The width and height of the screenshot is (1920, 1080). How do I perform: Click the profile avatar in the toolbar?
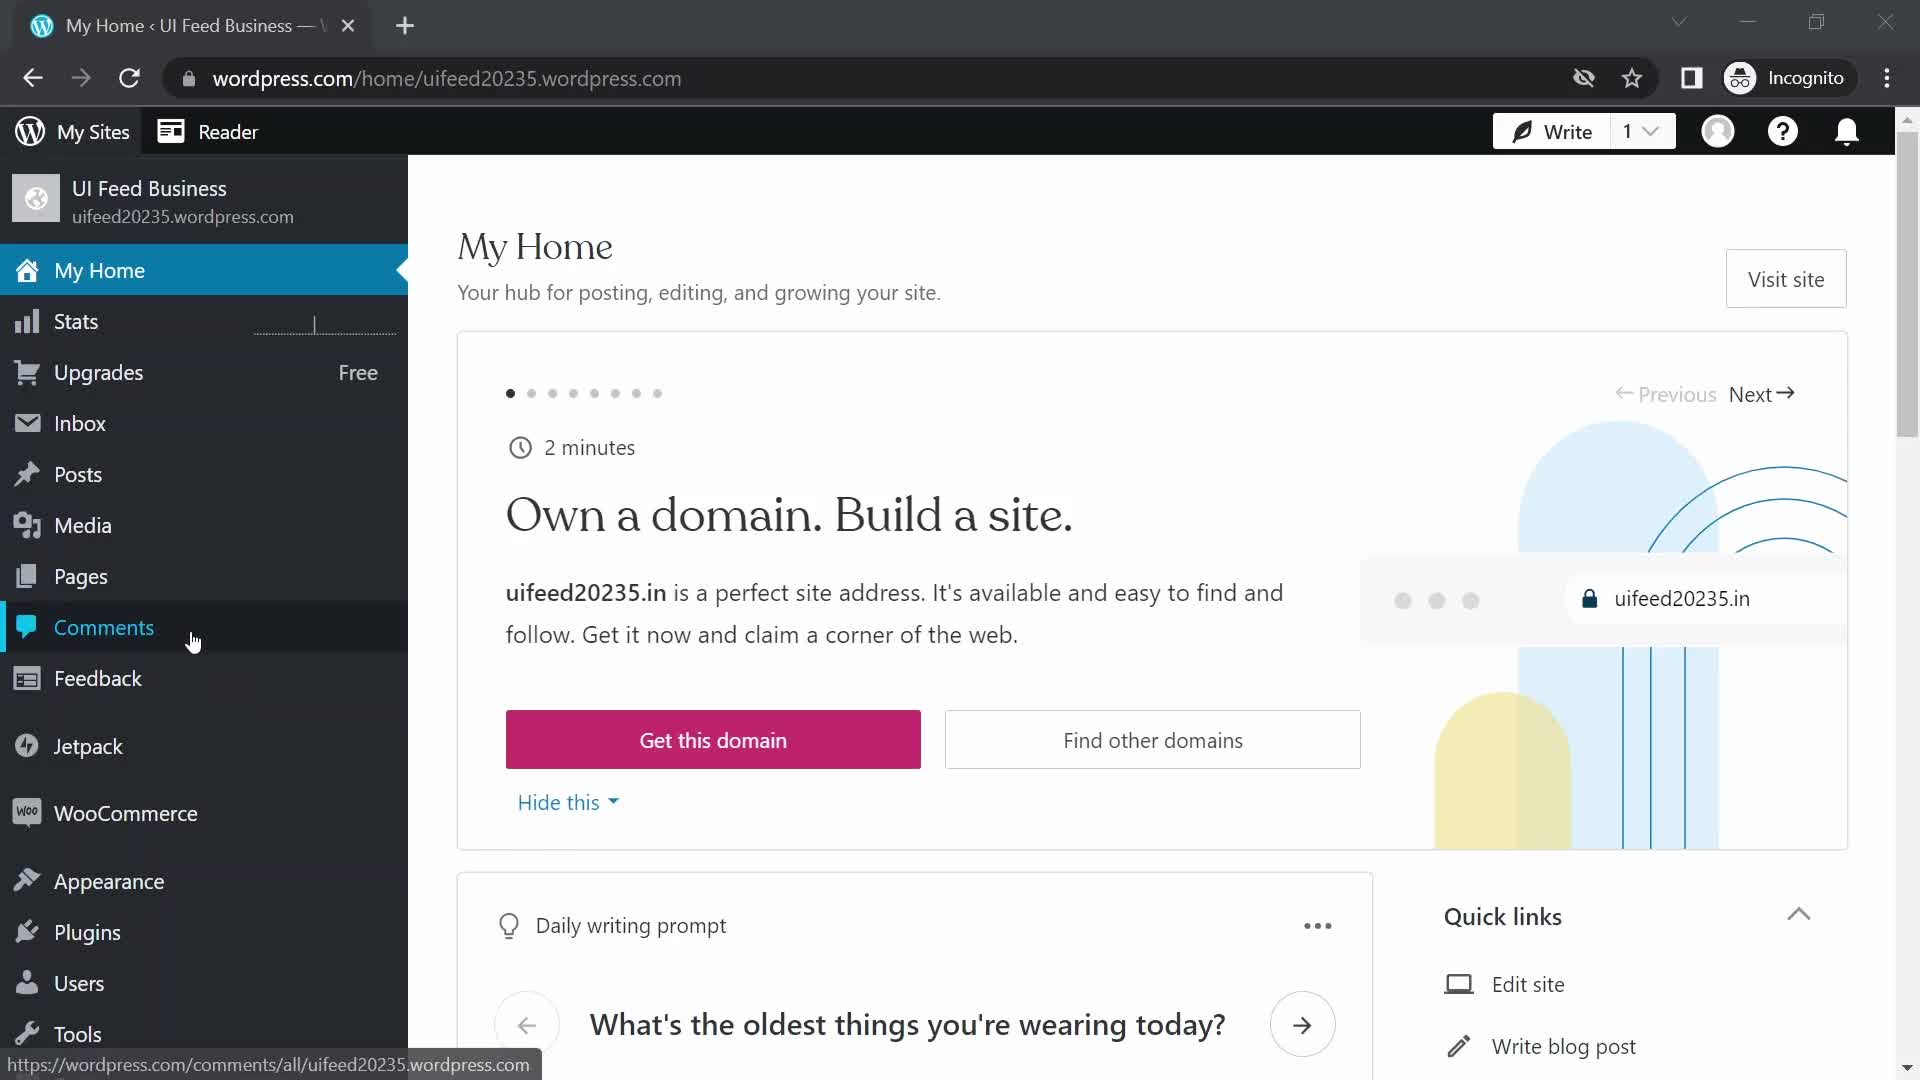(1719, 131)
